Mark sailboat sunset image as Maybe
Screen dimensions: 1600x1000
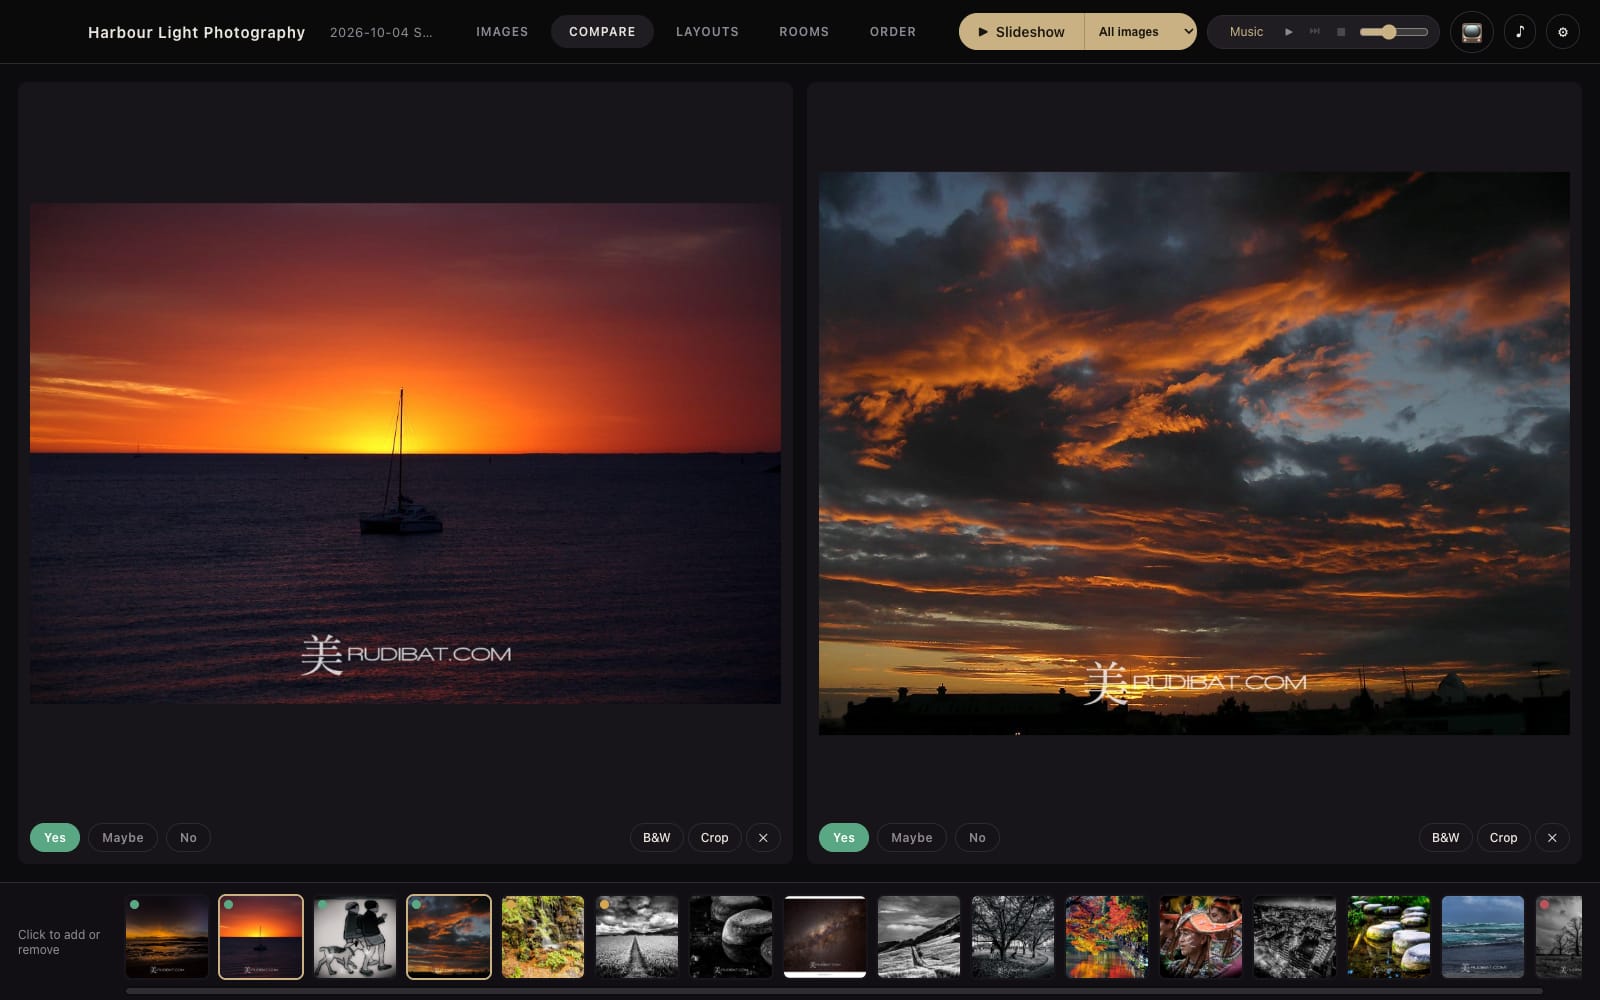(123, 838)
